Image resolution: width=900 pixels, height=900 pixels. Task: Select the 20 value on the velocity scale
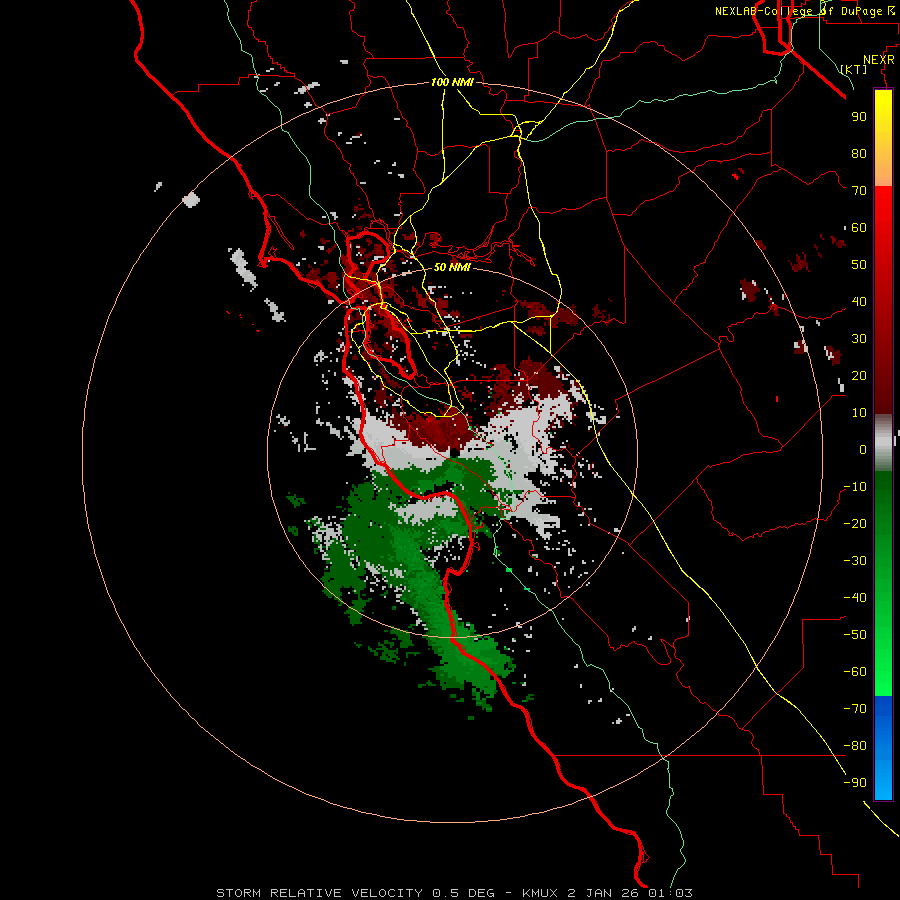click(859, 375)
